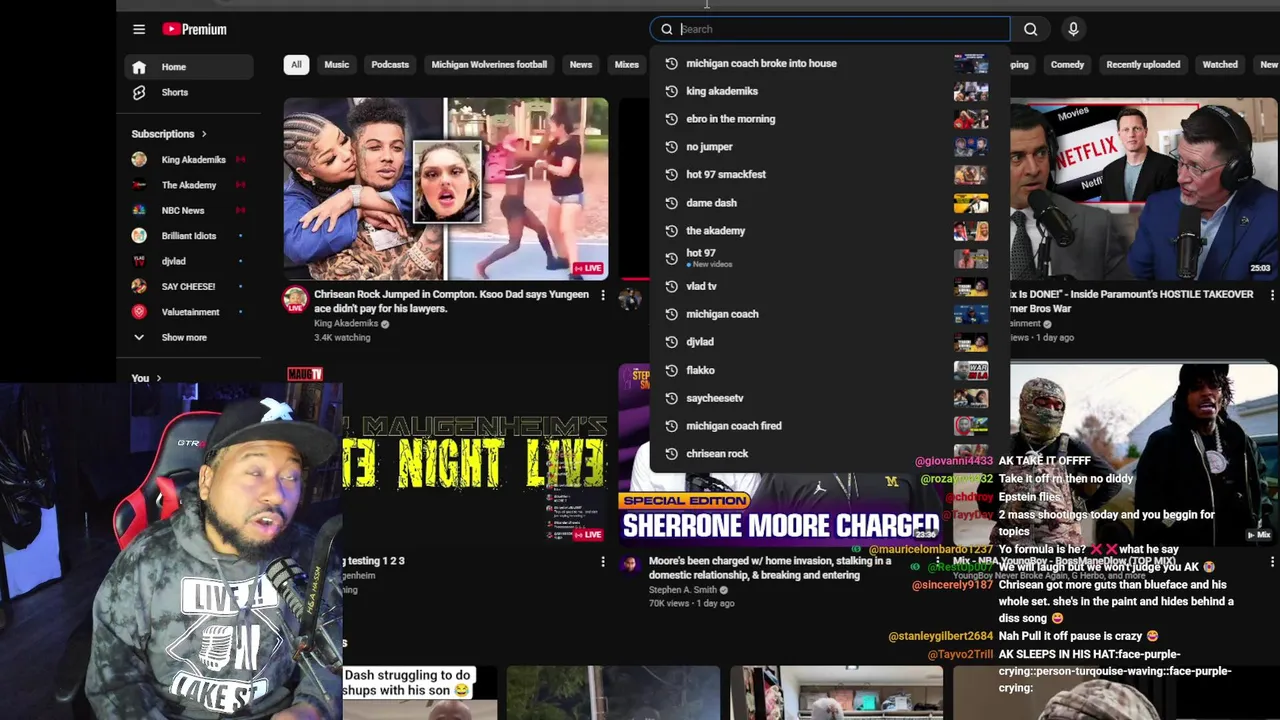Viewport: 1280px width, 720px height.
Task: Choose suggestion 'saycheesetv'
Action: tap(829, 398)
